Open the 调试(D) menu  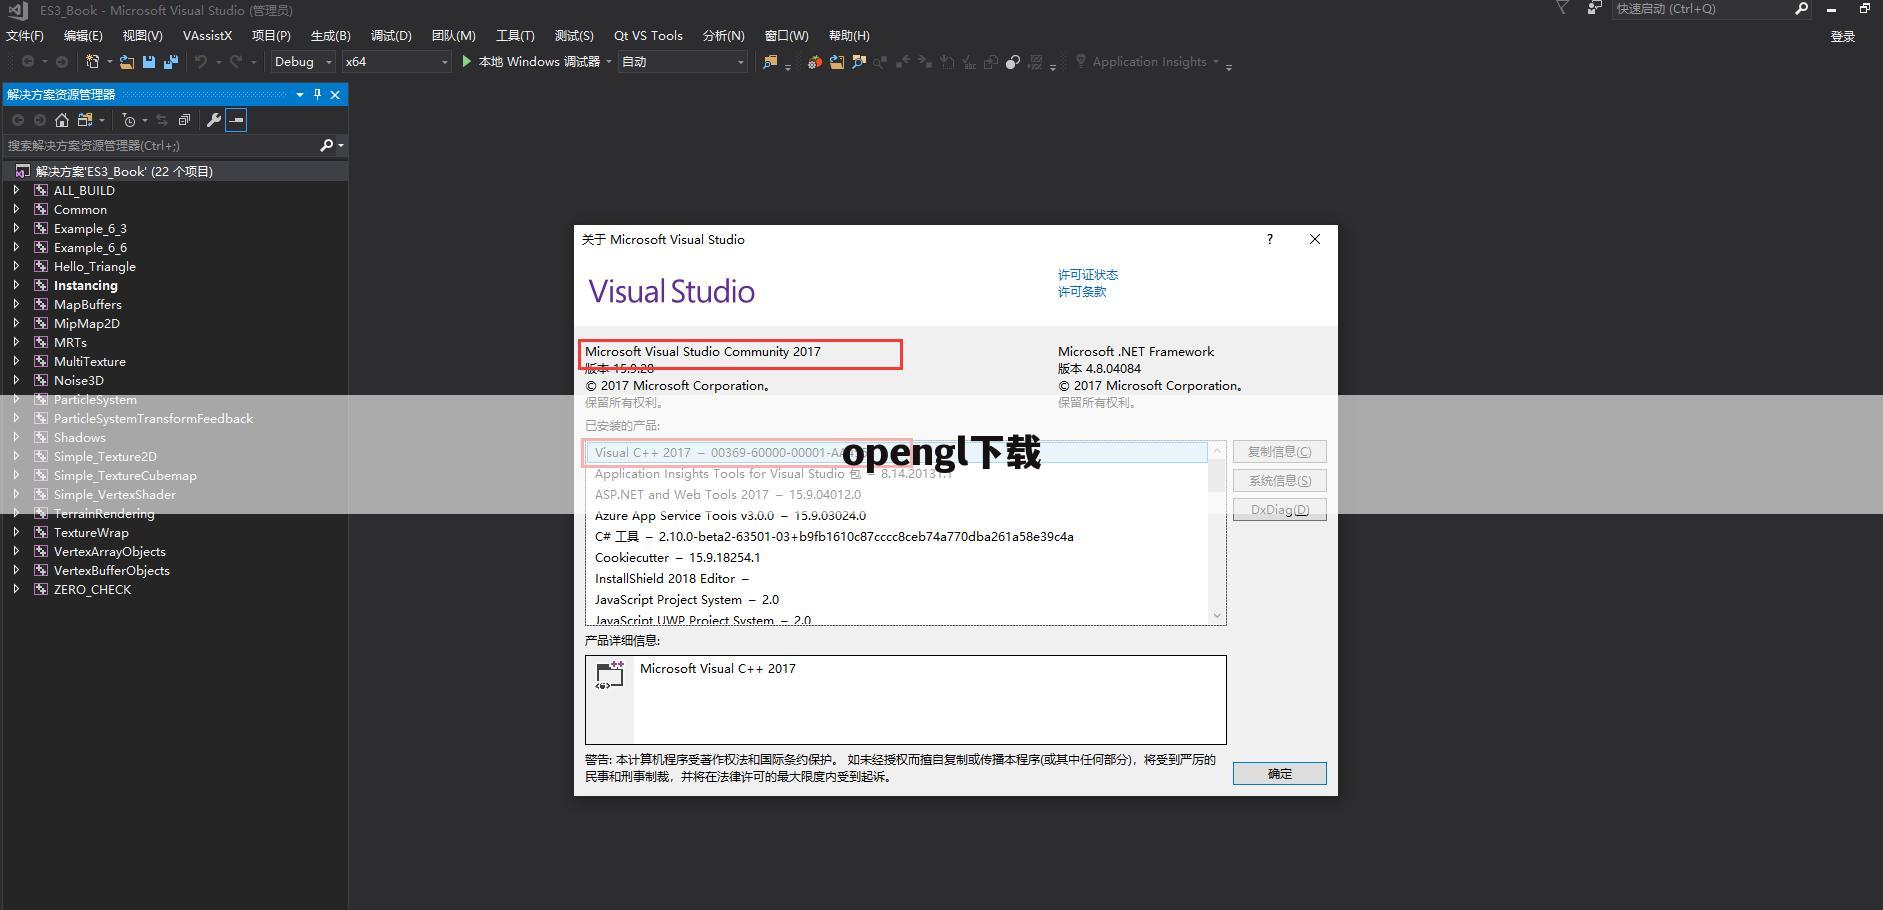(391, 35)
